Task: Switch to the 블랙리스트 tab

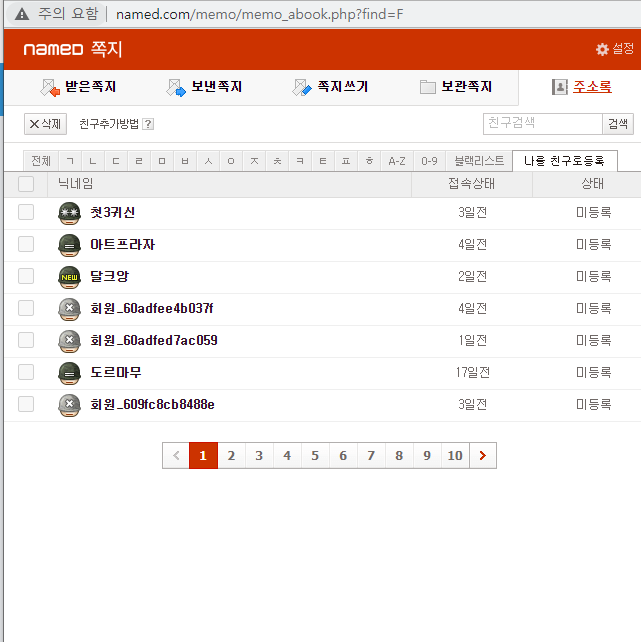Action: (x=479, y=161)
